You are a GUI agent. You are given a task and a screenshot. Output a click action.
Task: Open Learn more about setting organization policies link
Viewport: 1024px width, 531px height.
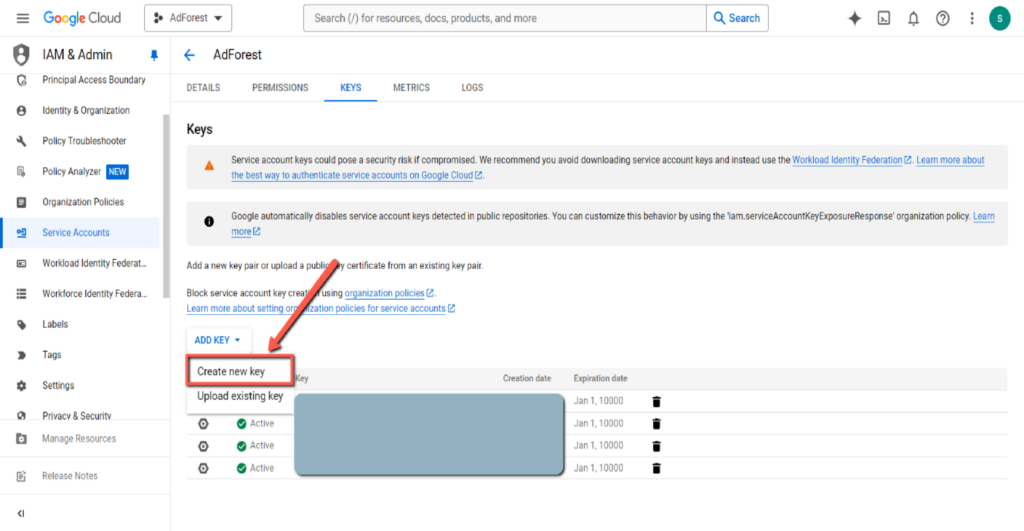point(321,308)
